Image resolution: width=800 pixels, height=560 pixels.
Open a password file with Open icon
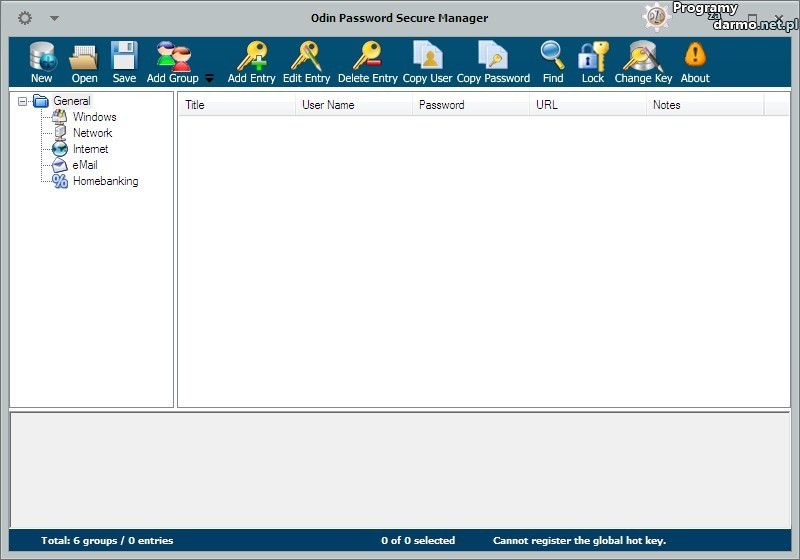(84, 58)
